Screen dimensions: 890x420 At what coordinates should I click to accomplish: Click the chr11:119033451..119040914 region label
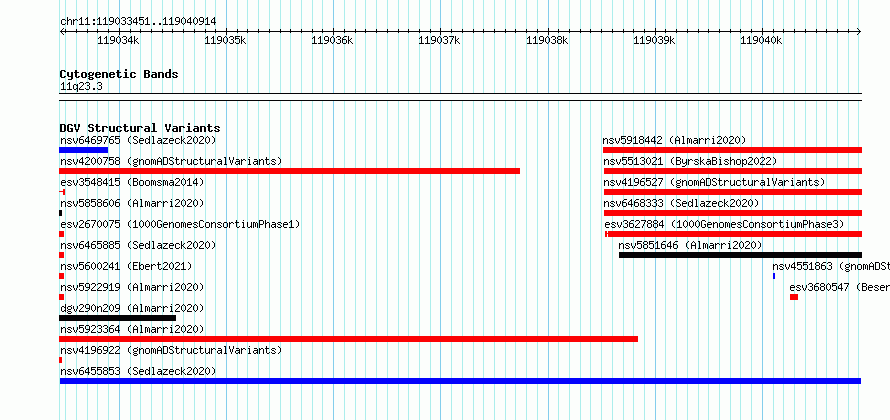[138, 22]
